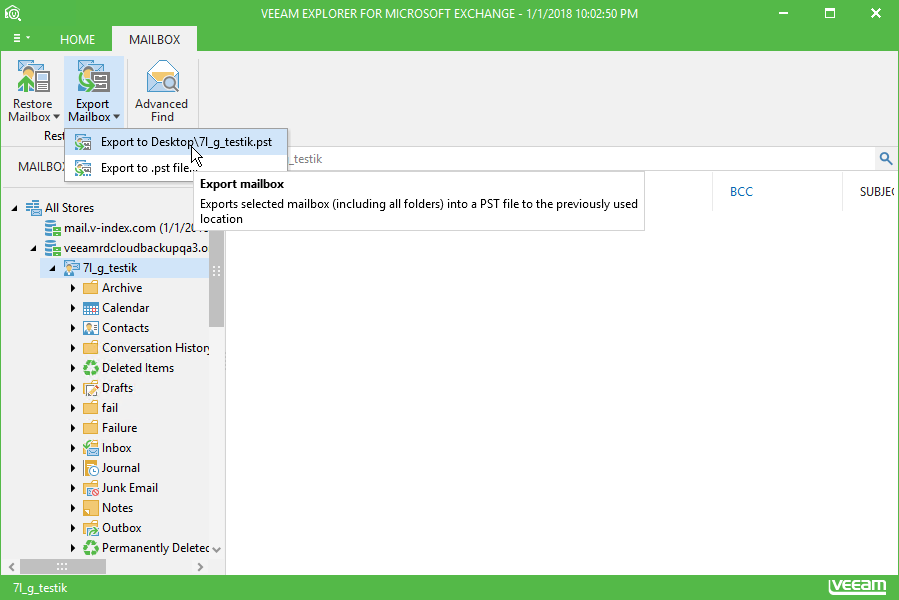The image size is (899, 600).
Task: Select the Notes folder label
Action: pyautogui.click(x=118, y=508)
